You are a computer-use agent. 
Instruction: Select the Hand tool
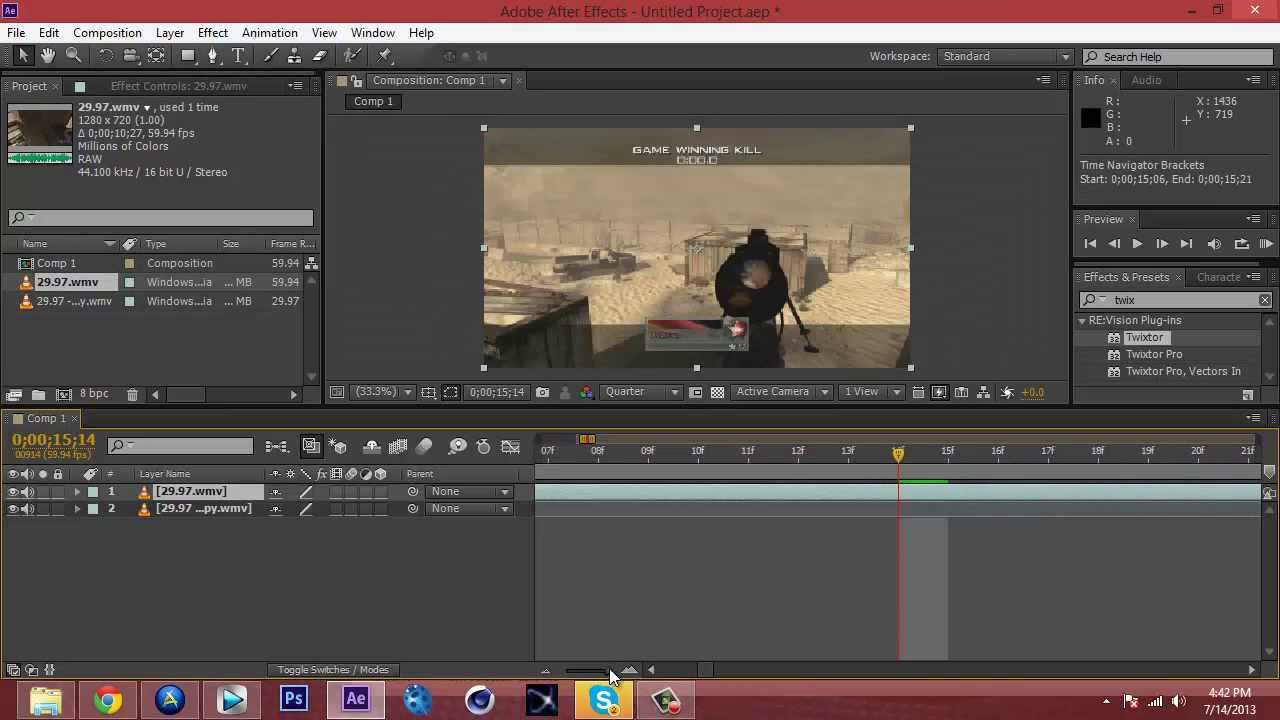point(48,56)
